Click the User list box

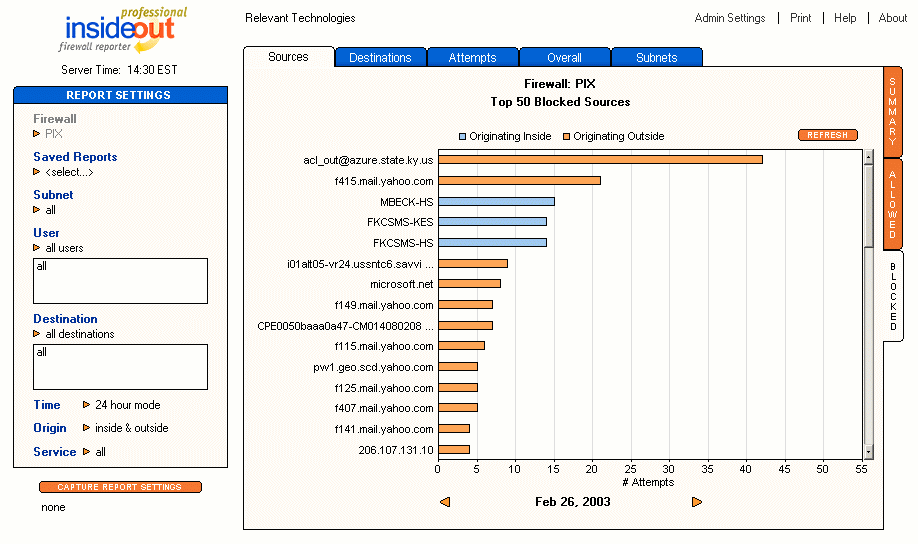pyautogui.click(x=120, y=281)
